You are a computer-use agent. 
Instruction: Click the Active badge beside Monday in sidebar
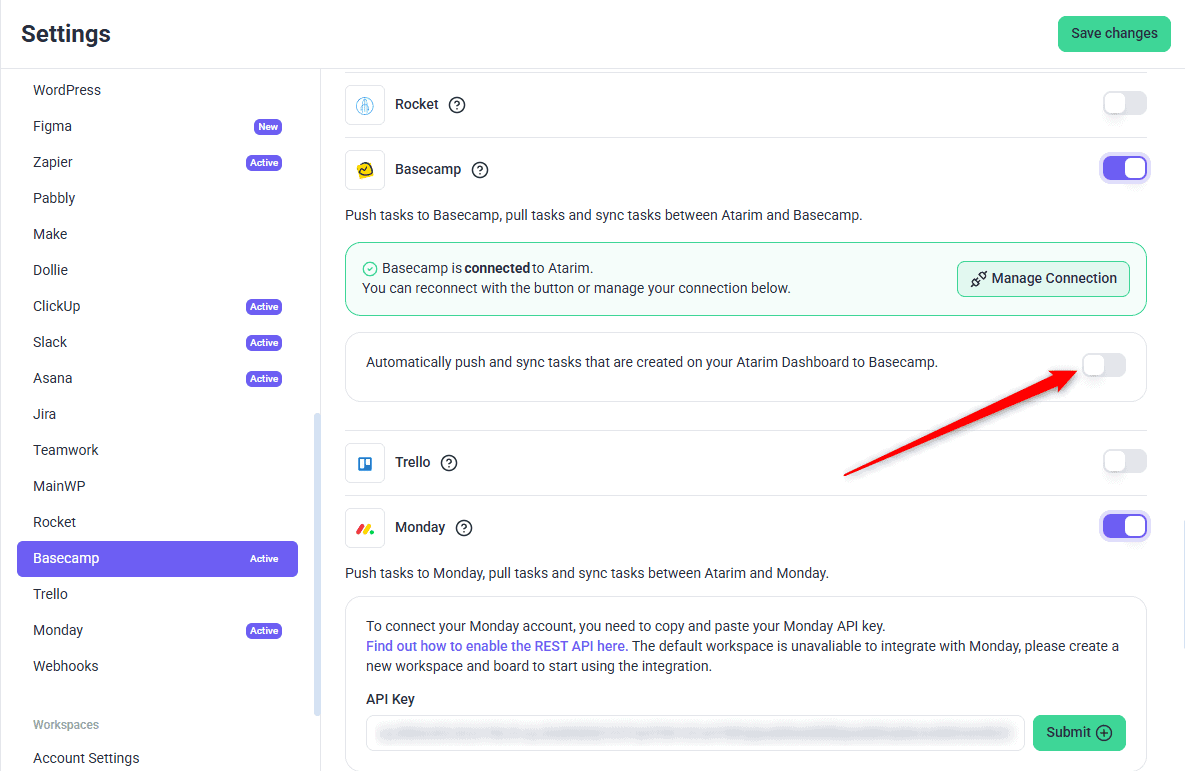264,630
